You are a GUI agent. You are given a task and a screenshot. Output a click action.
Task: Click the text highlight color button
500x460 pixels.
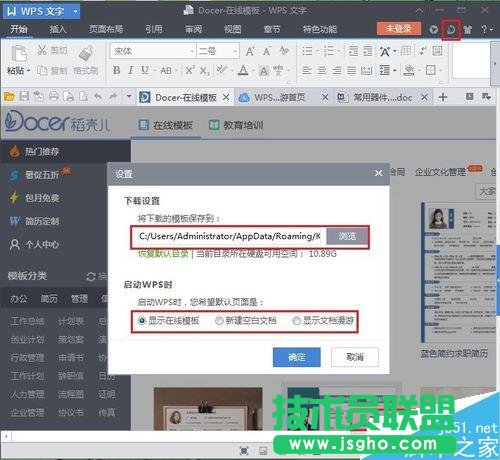pyautogui.click(x=221, y=70)
